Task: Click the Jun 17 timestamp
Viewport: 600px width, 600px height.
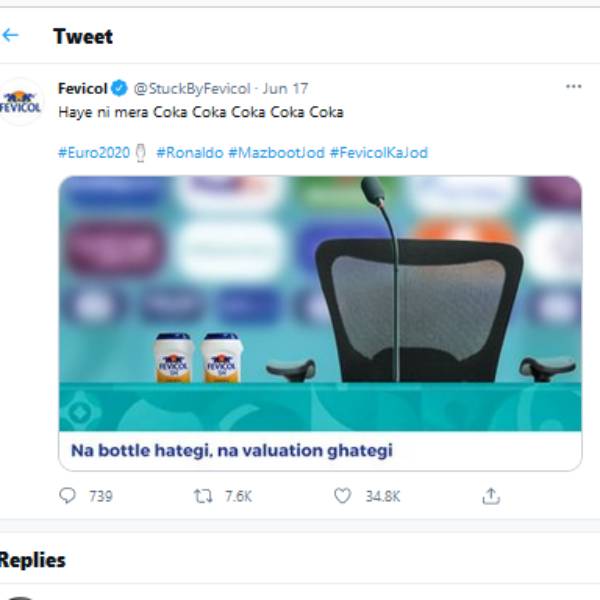Action: click(x=286, y=89)
